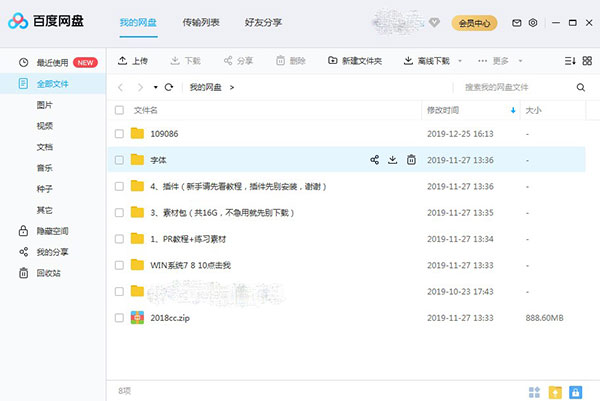Tick the checkbox for folder 109086
This screenshot has width=600, height=401.
[x=119, y=133]
